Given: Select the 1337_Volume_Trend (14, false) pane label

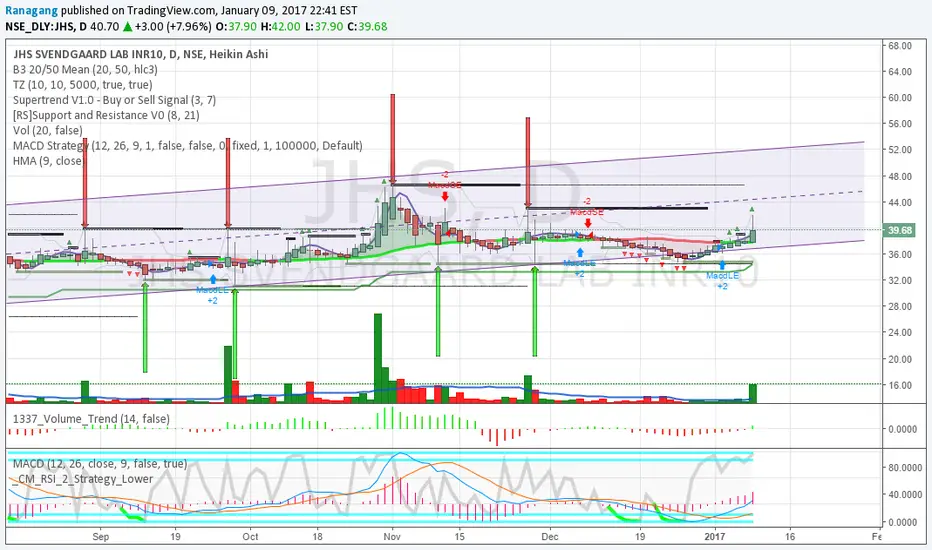Looking at the screenshot, I should [x=91, y=419].
